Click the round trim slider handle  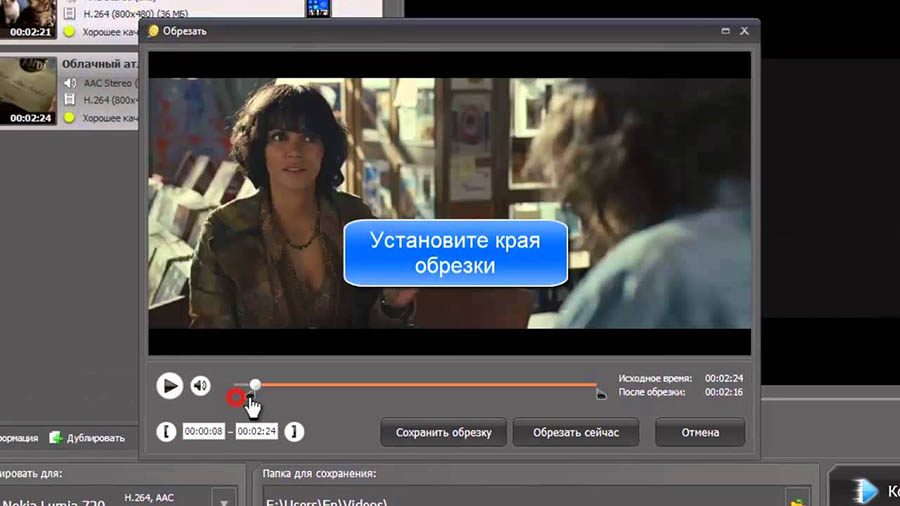[x=256, y=384]
